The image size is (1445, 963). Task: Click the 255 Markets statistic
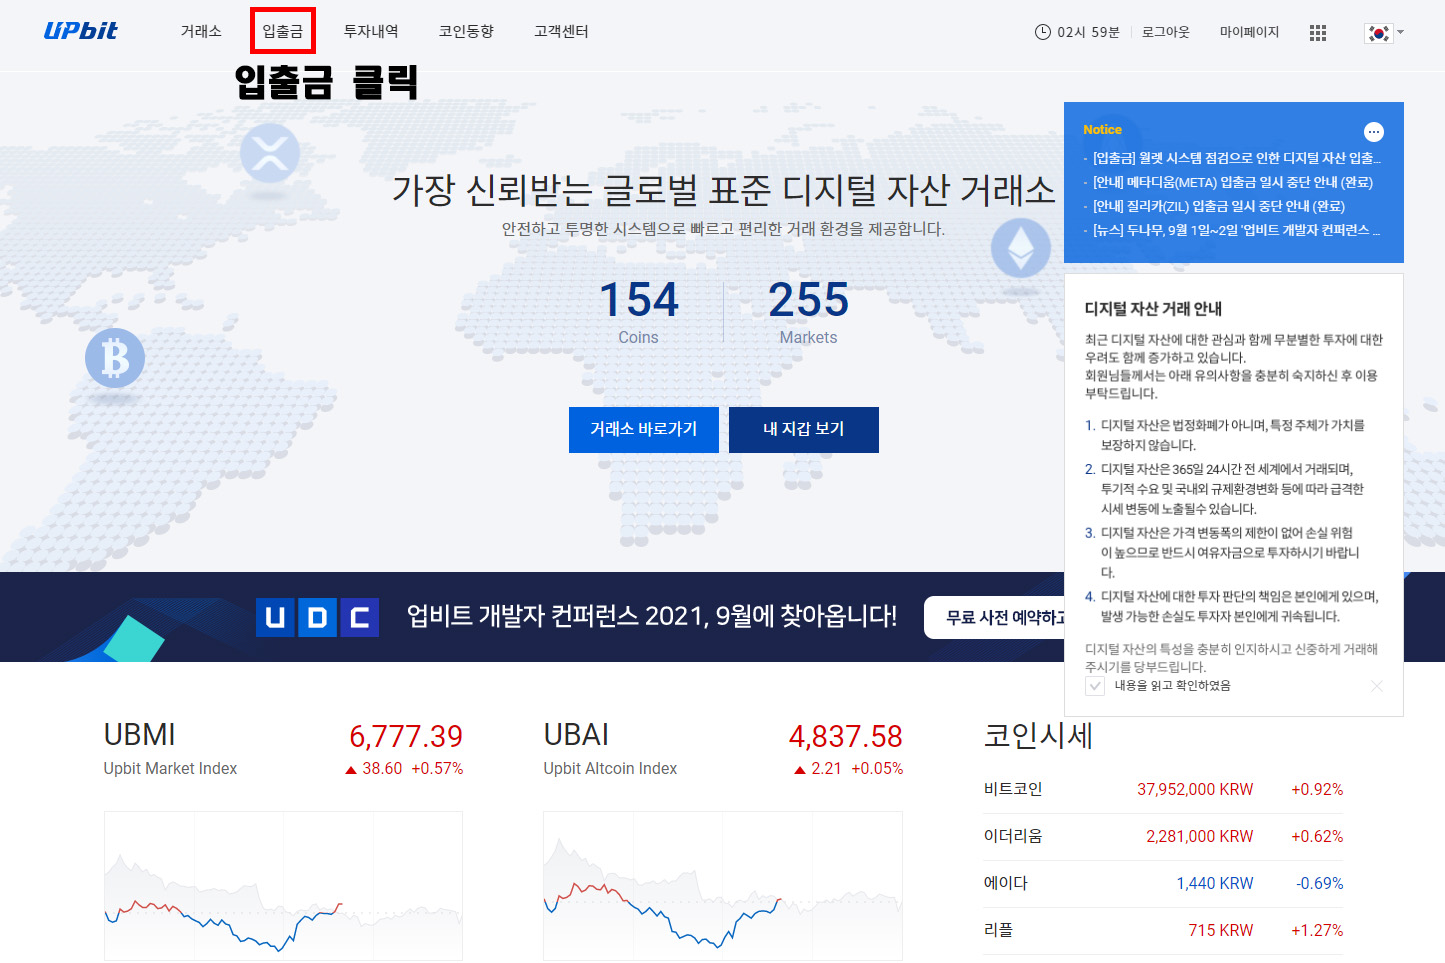[808, 312]
